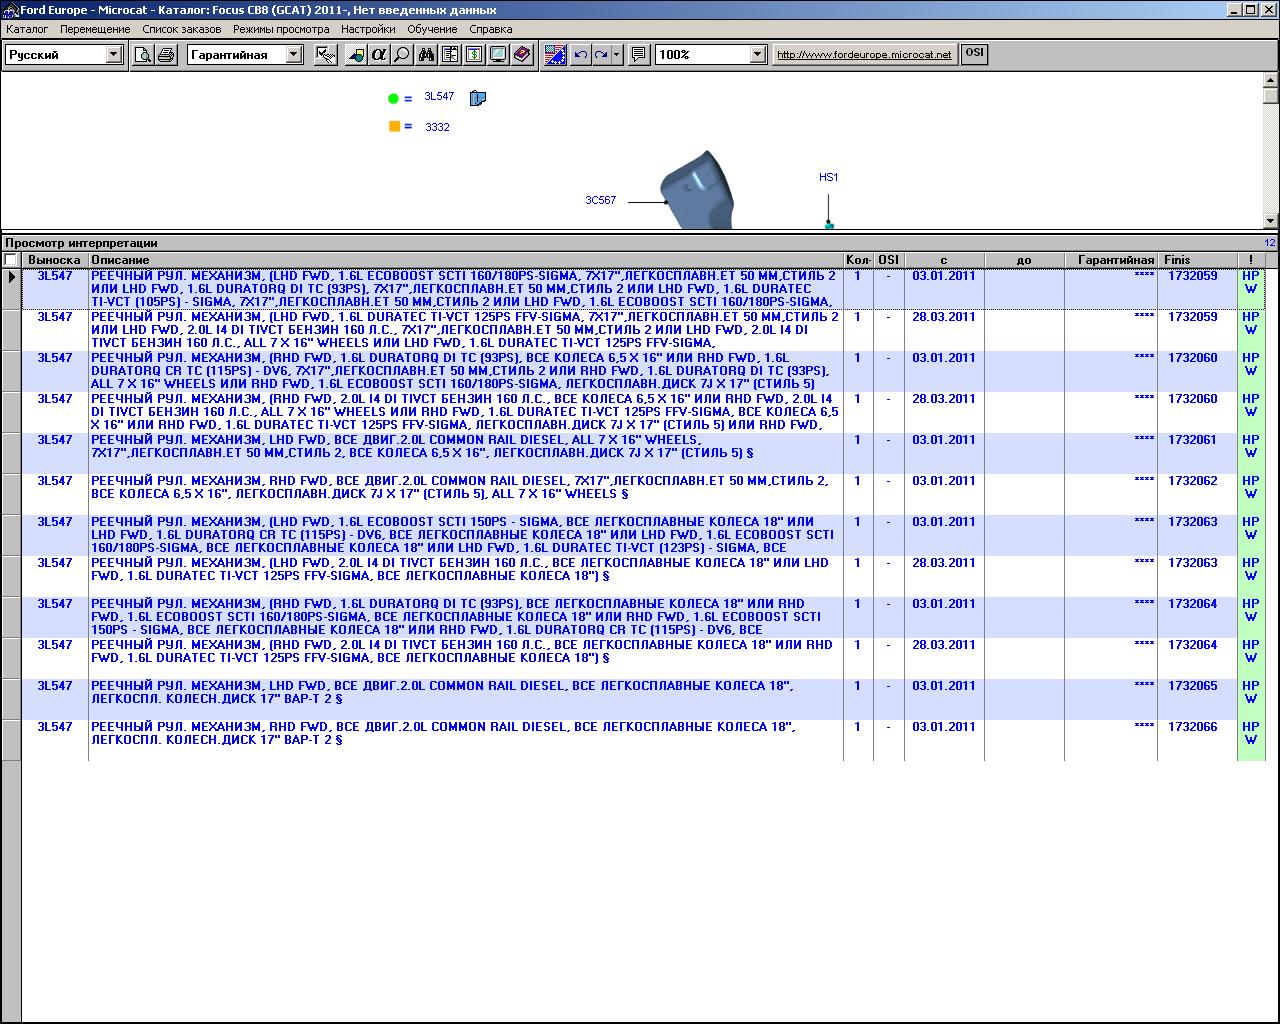The image size is (1280, 1024).
Task: Click the monitor screen icon
Action: (x=498, y=55)
